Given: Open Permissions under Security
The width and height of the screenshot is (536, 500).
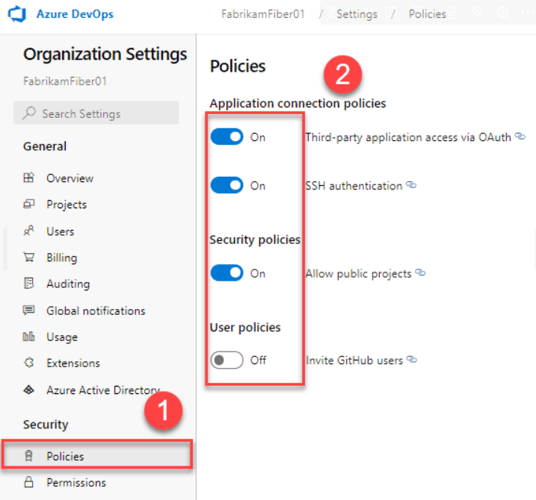Looking at the screenshot, I should coord(76,483).
